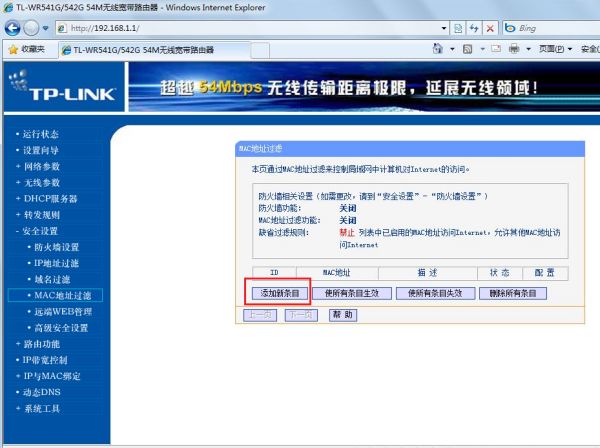Open the 安全 menu in the command bar
This screenshot has width=600, height=448.
point(590,49)
